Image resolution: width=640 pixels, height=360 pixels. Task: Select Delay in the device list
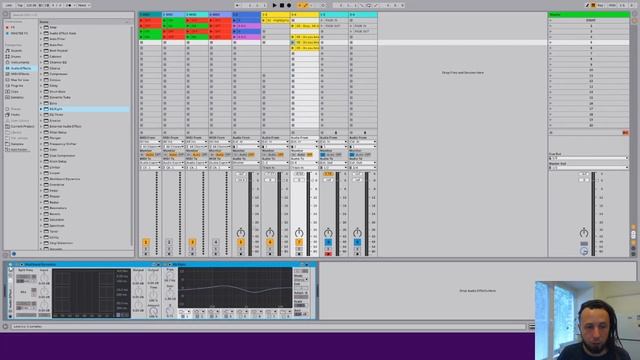click(x=54, y=86)
